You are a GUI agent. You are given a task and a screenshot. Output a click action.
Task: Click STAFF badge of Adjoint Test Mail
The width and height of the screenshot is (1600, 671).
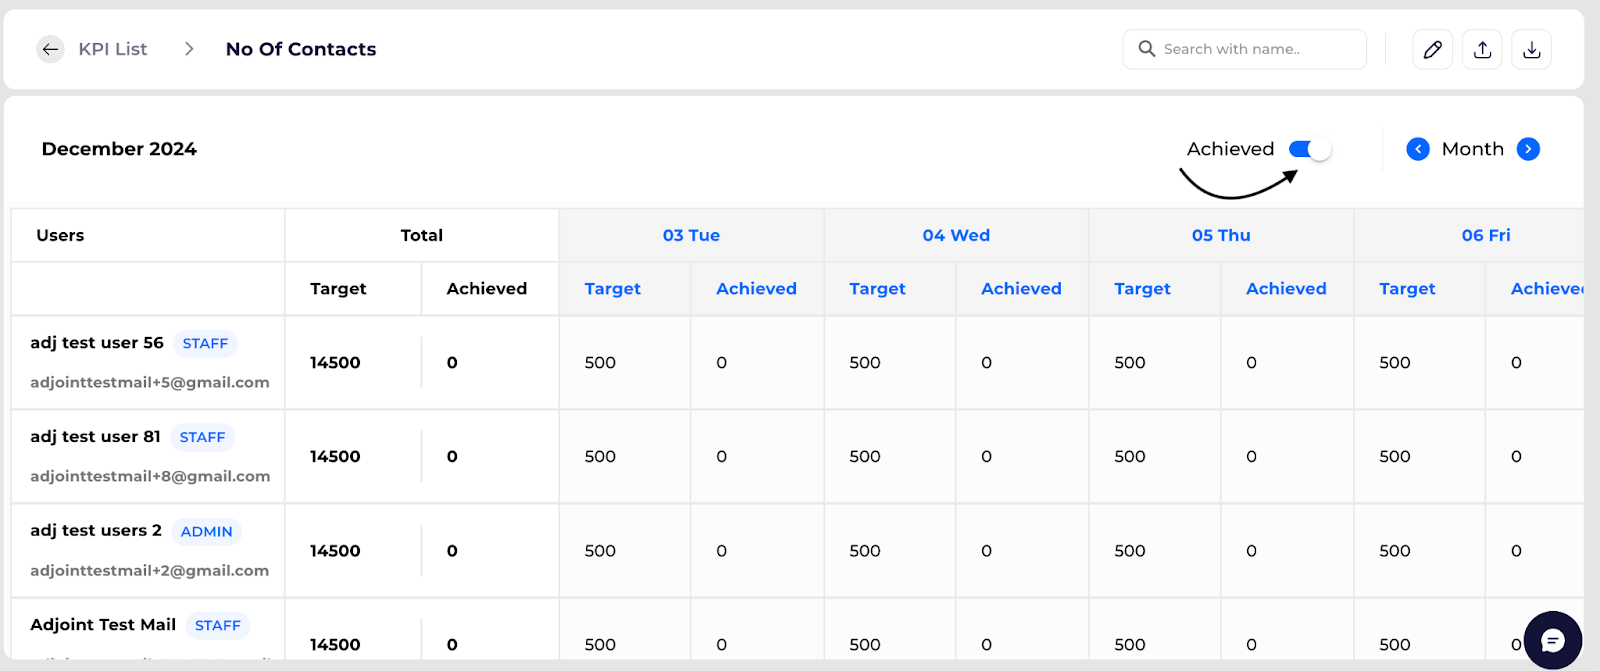[218, 625]
